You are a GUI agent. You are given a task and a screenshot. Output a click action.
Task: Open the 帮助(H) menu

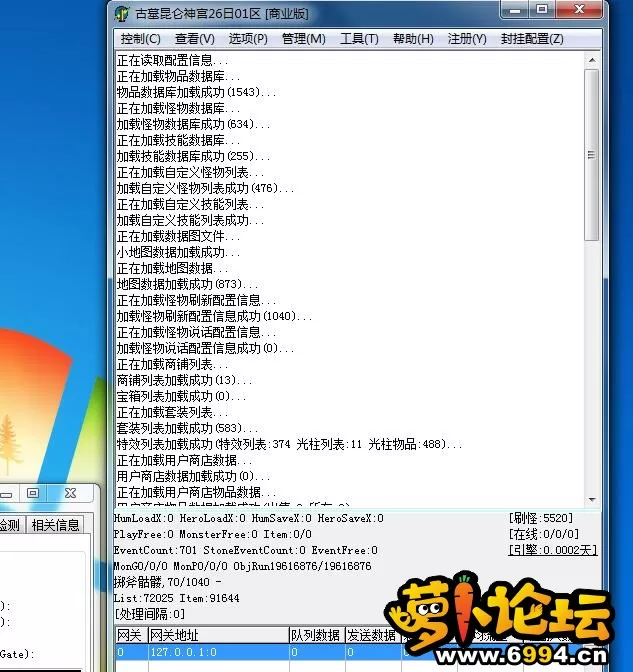413,39
